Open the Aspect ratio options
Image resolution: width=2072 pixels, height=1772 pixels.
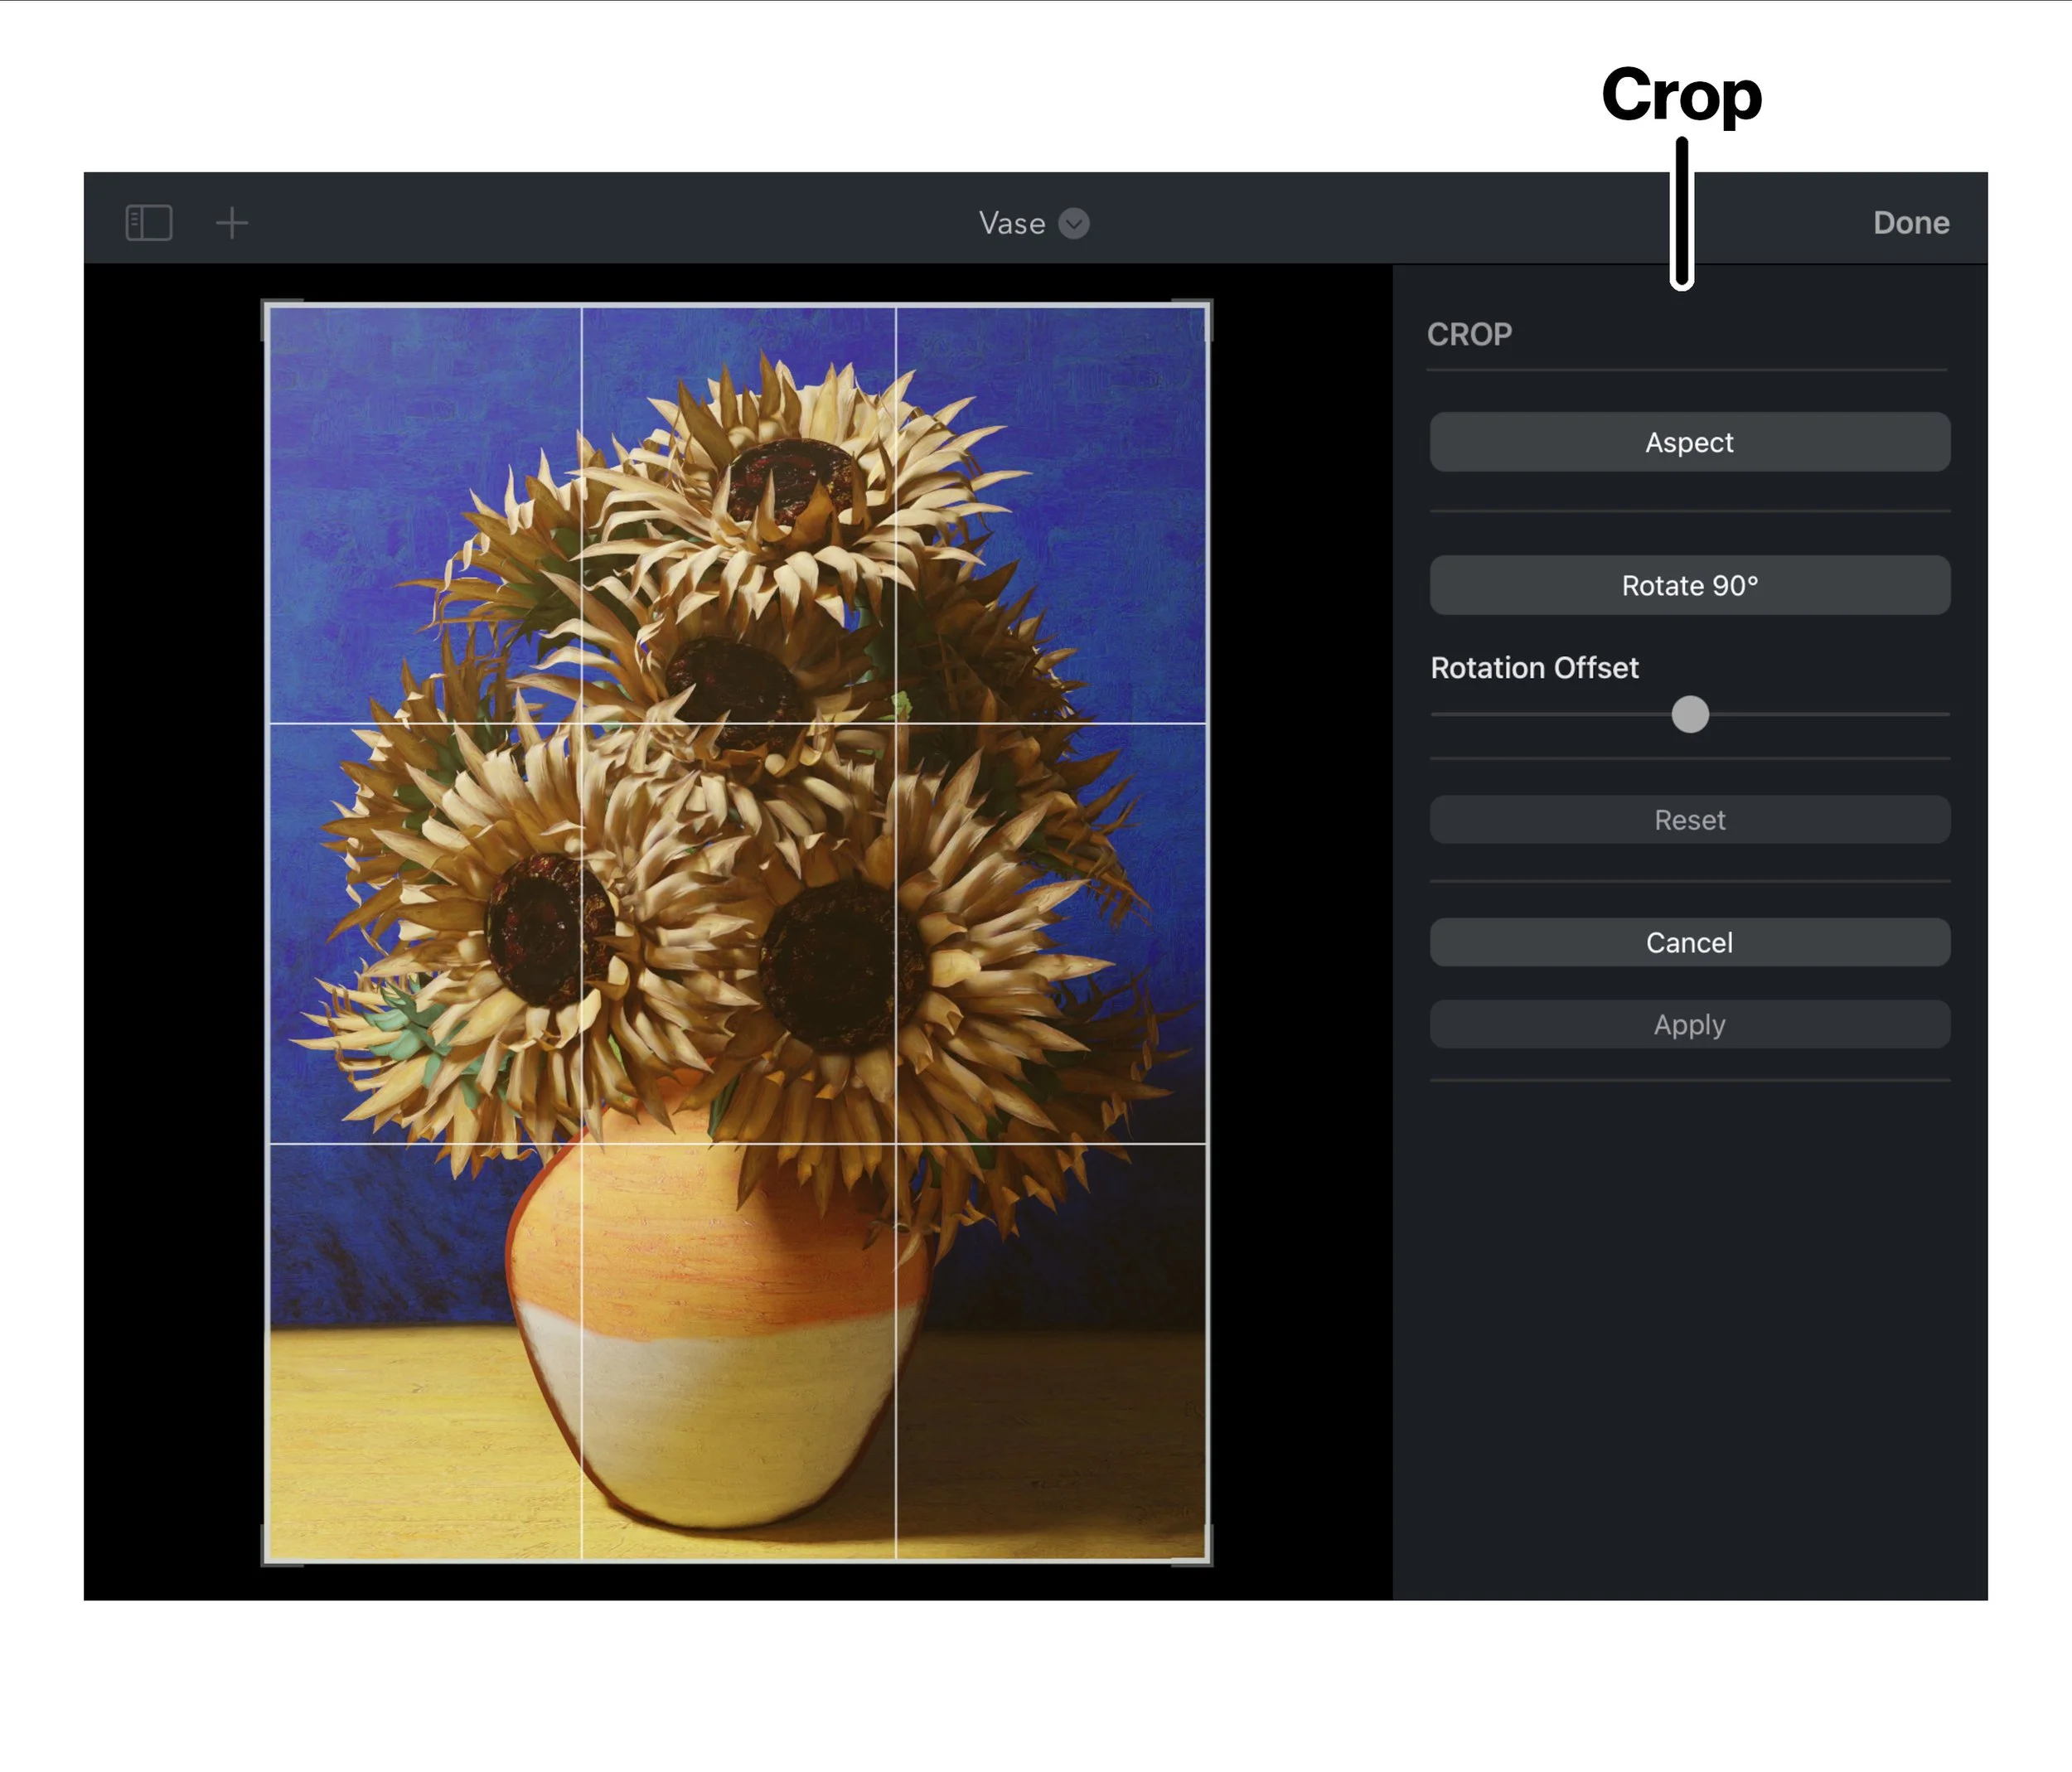click(1689, 442)
